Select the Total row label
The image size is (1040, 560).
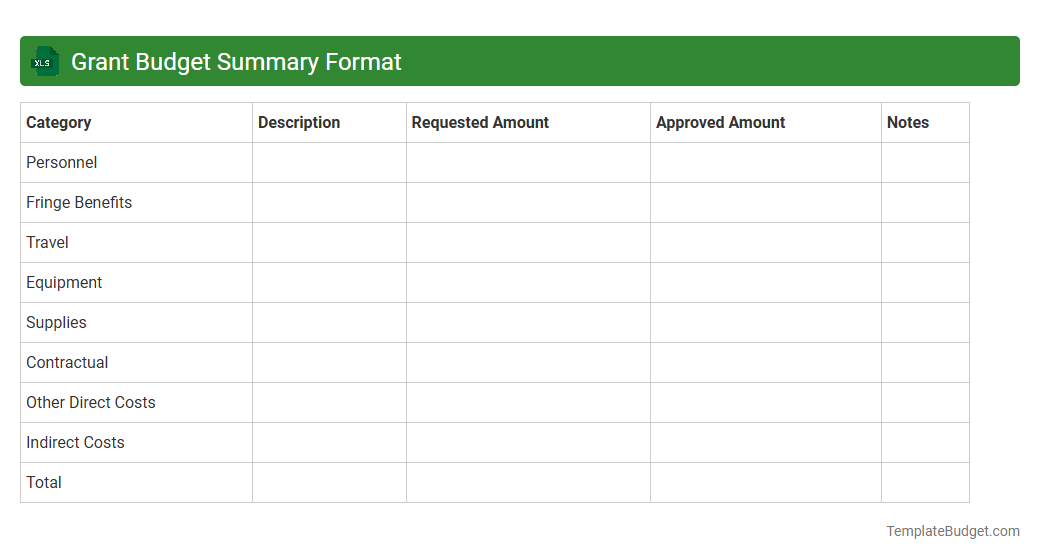pos(44,482)
